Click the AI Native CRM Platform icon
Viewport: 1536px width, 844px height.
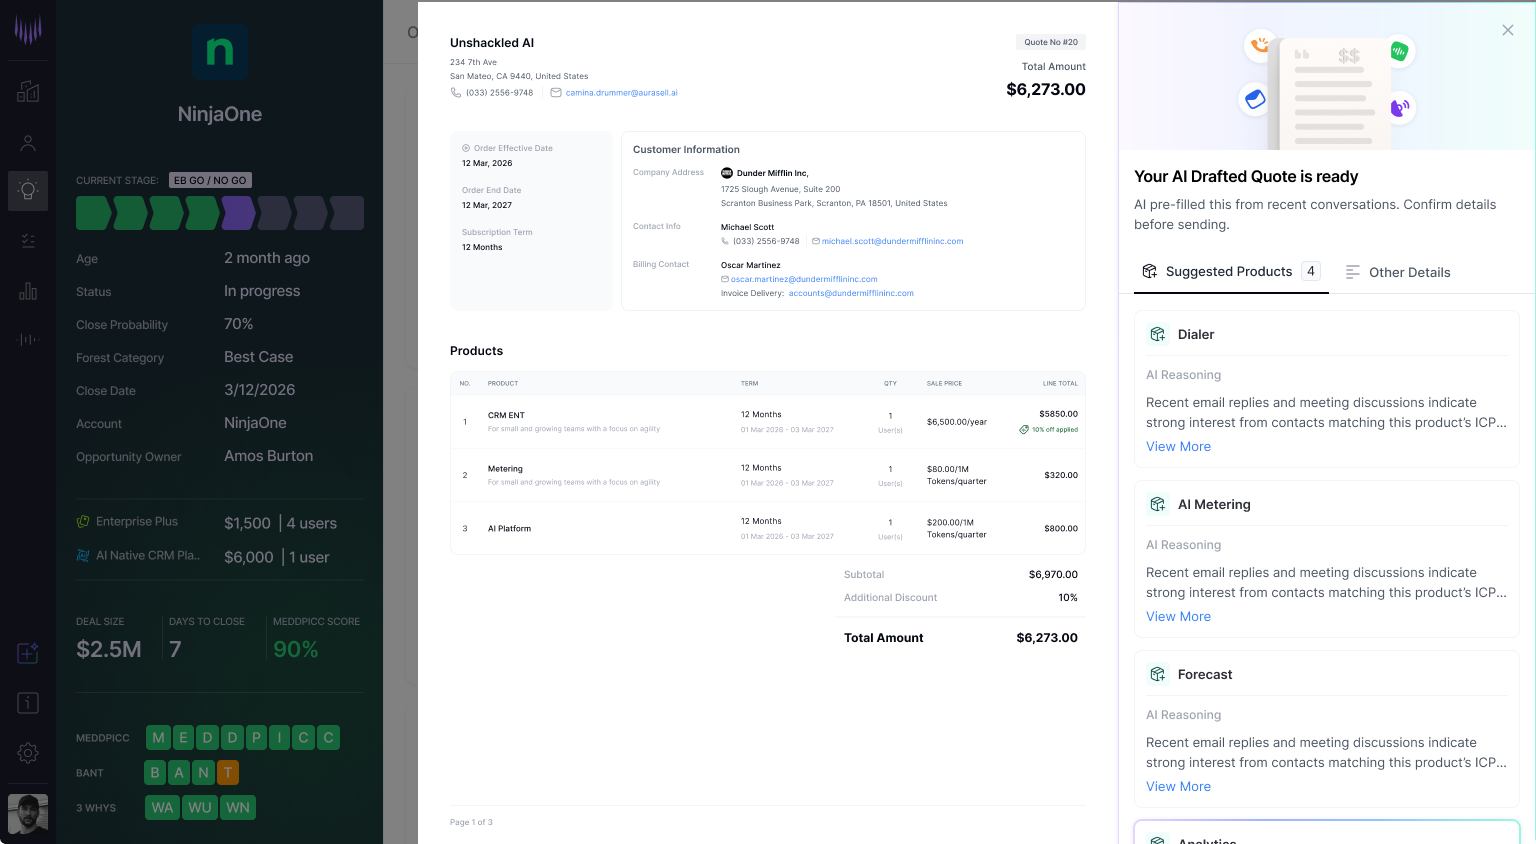pyautogui.click(x=83, y=555)
